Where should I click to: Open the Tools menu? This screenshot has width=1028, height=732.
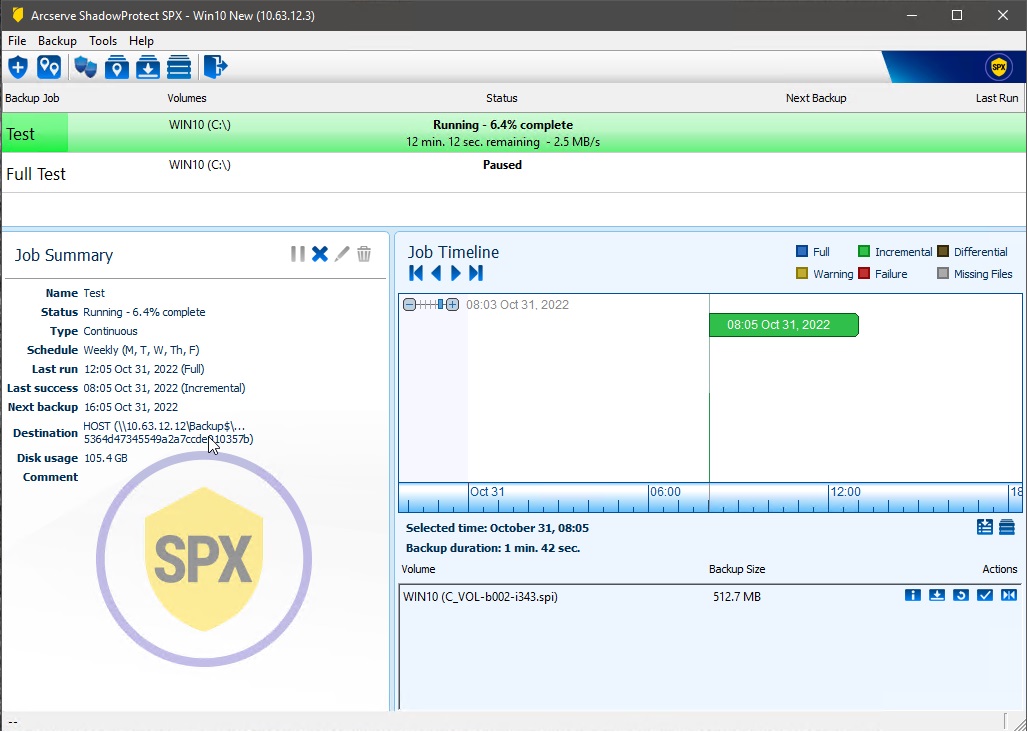(103, 41)
